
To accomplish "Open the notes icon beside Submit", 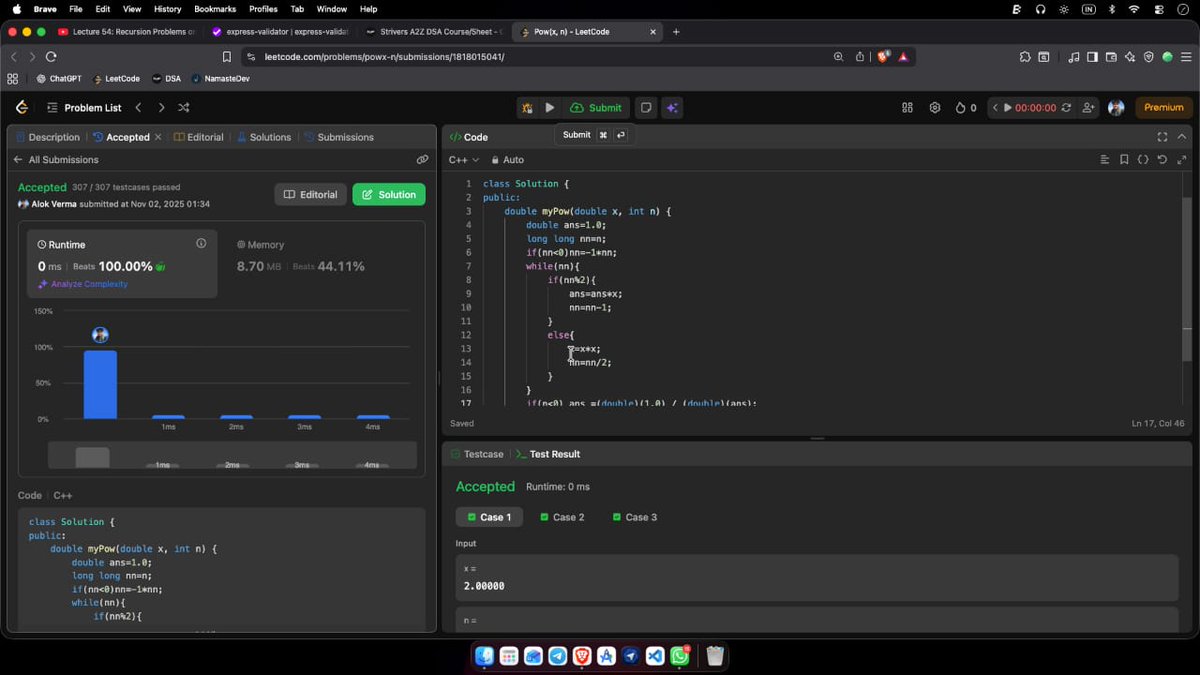I will 646,107.
